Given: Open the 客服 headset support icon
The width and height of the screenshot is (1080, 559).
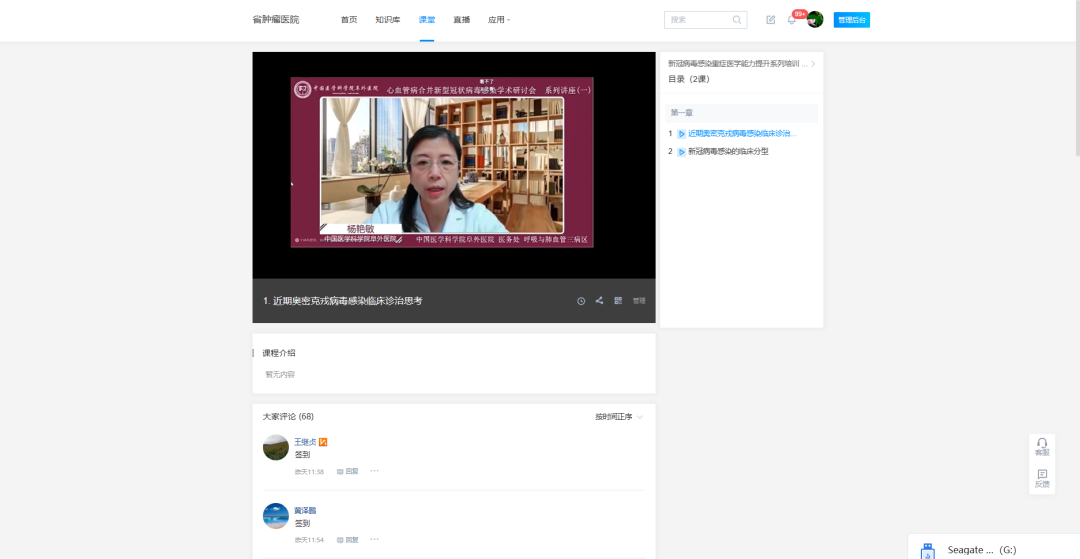Looking at the screenshot, I should (1042, 447).
